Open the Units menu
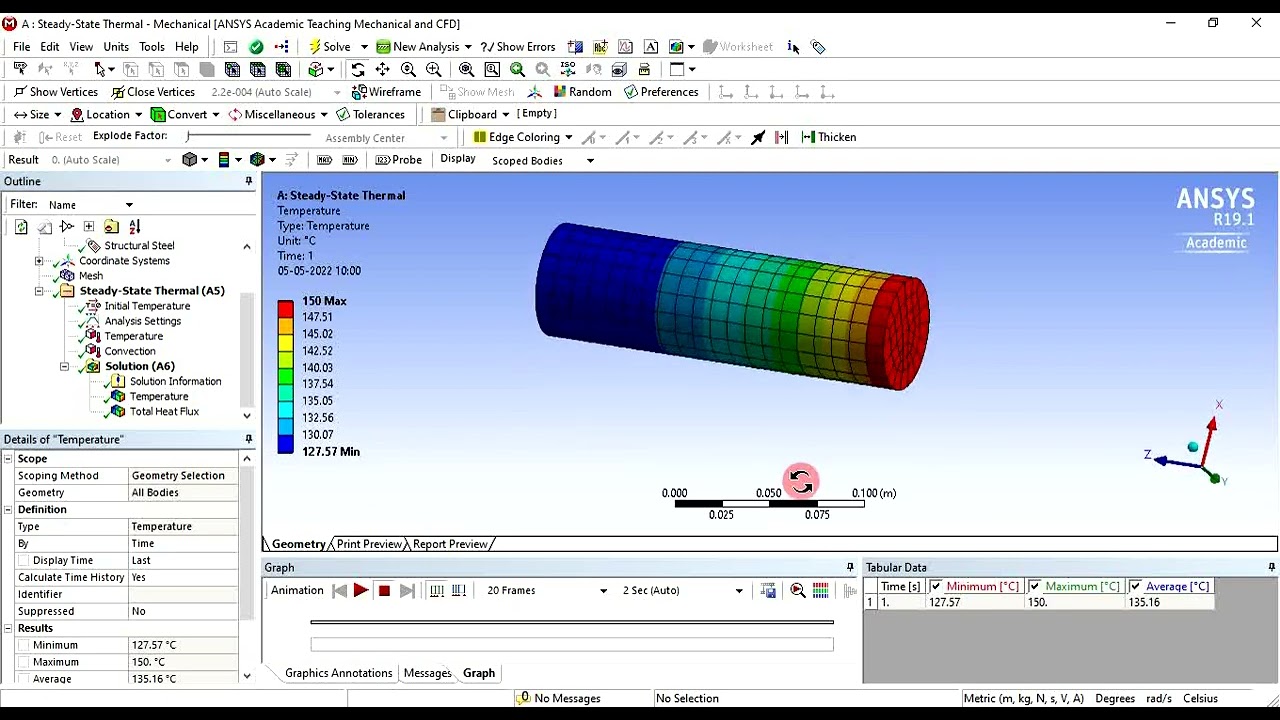Viewport: 1280px width, 720px height. point(116,46)
